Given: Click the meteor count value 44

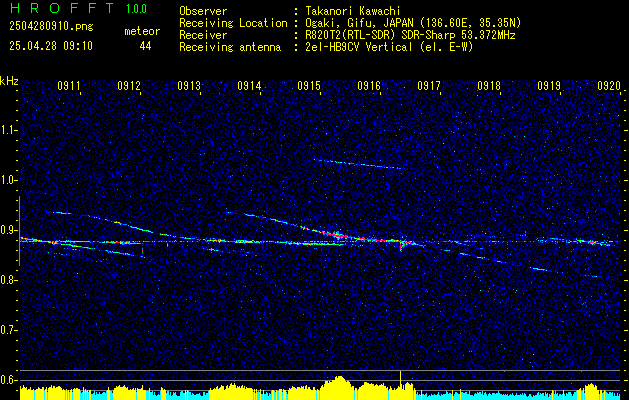Looking at the screenshot, I should pyautogui.click(x=145, y=46).
